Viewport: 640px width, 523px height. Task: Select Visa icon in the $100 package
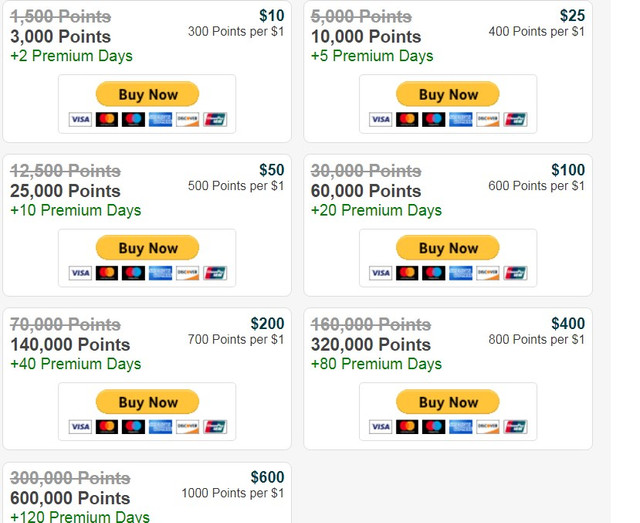click(381, 273)
